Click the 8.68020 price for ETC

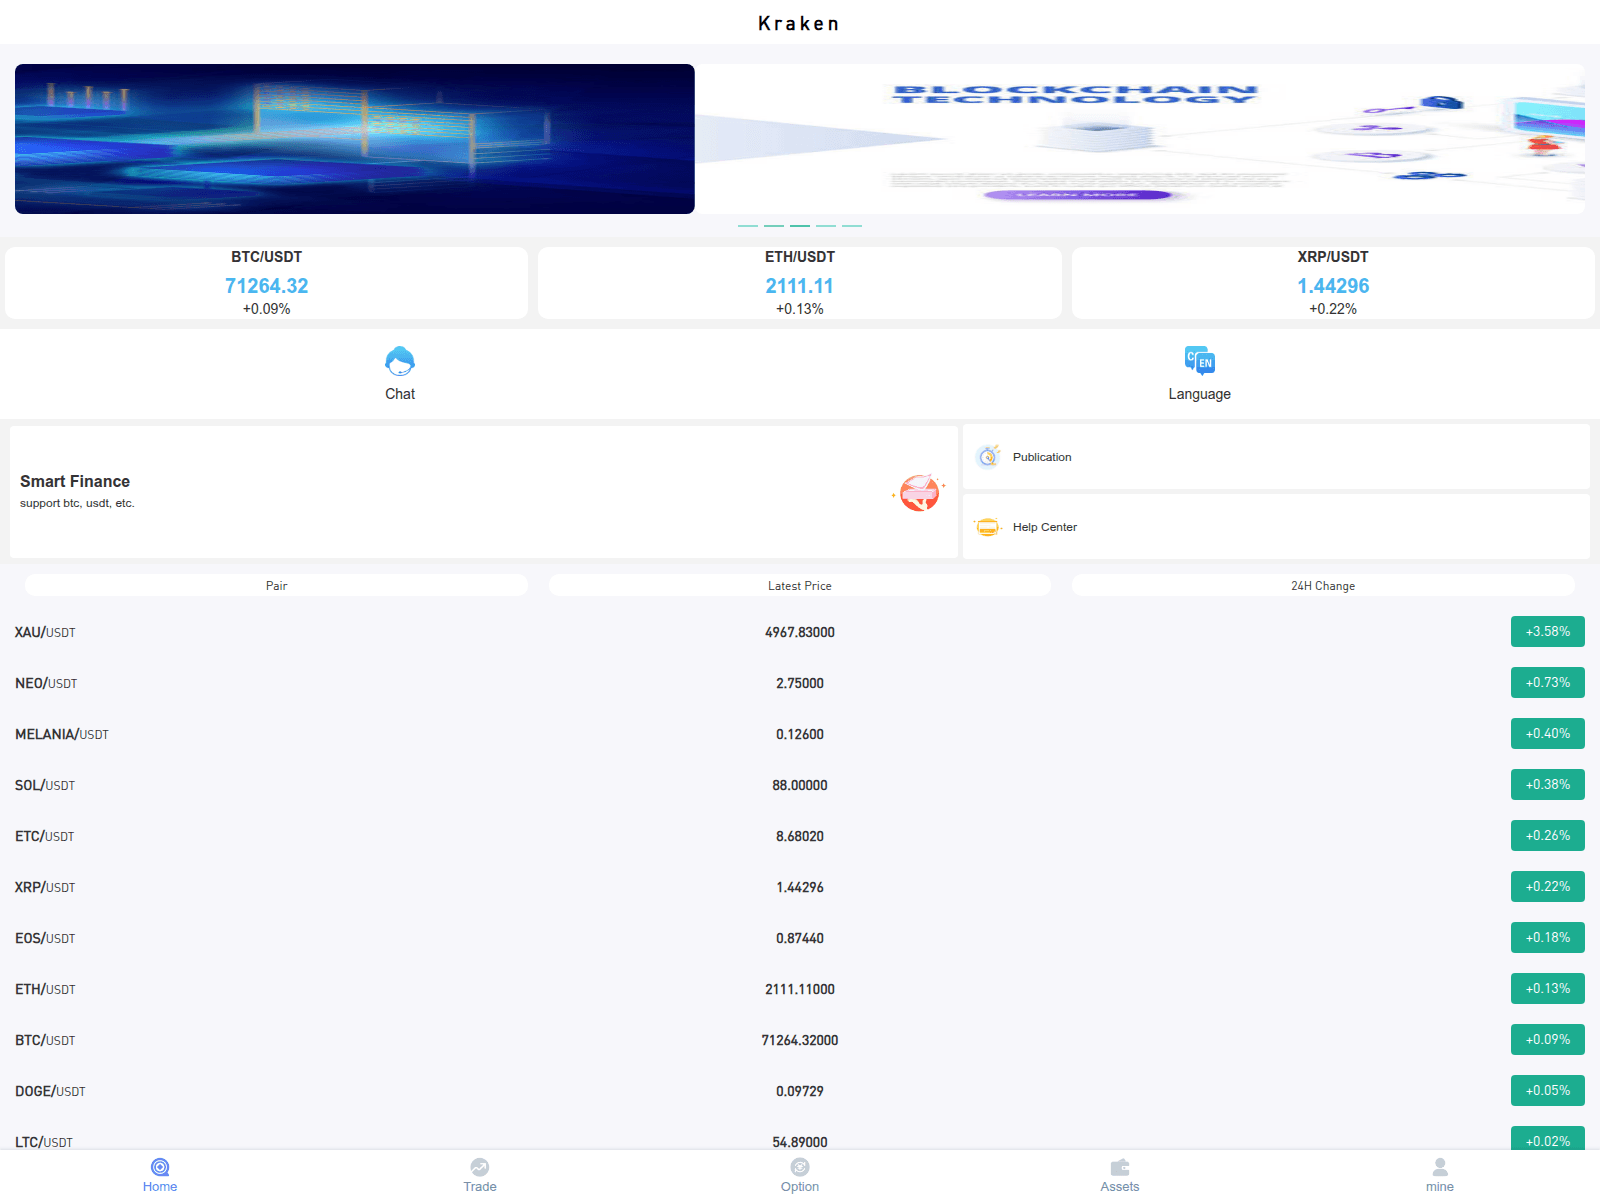coord(800,836)
